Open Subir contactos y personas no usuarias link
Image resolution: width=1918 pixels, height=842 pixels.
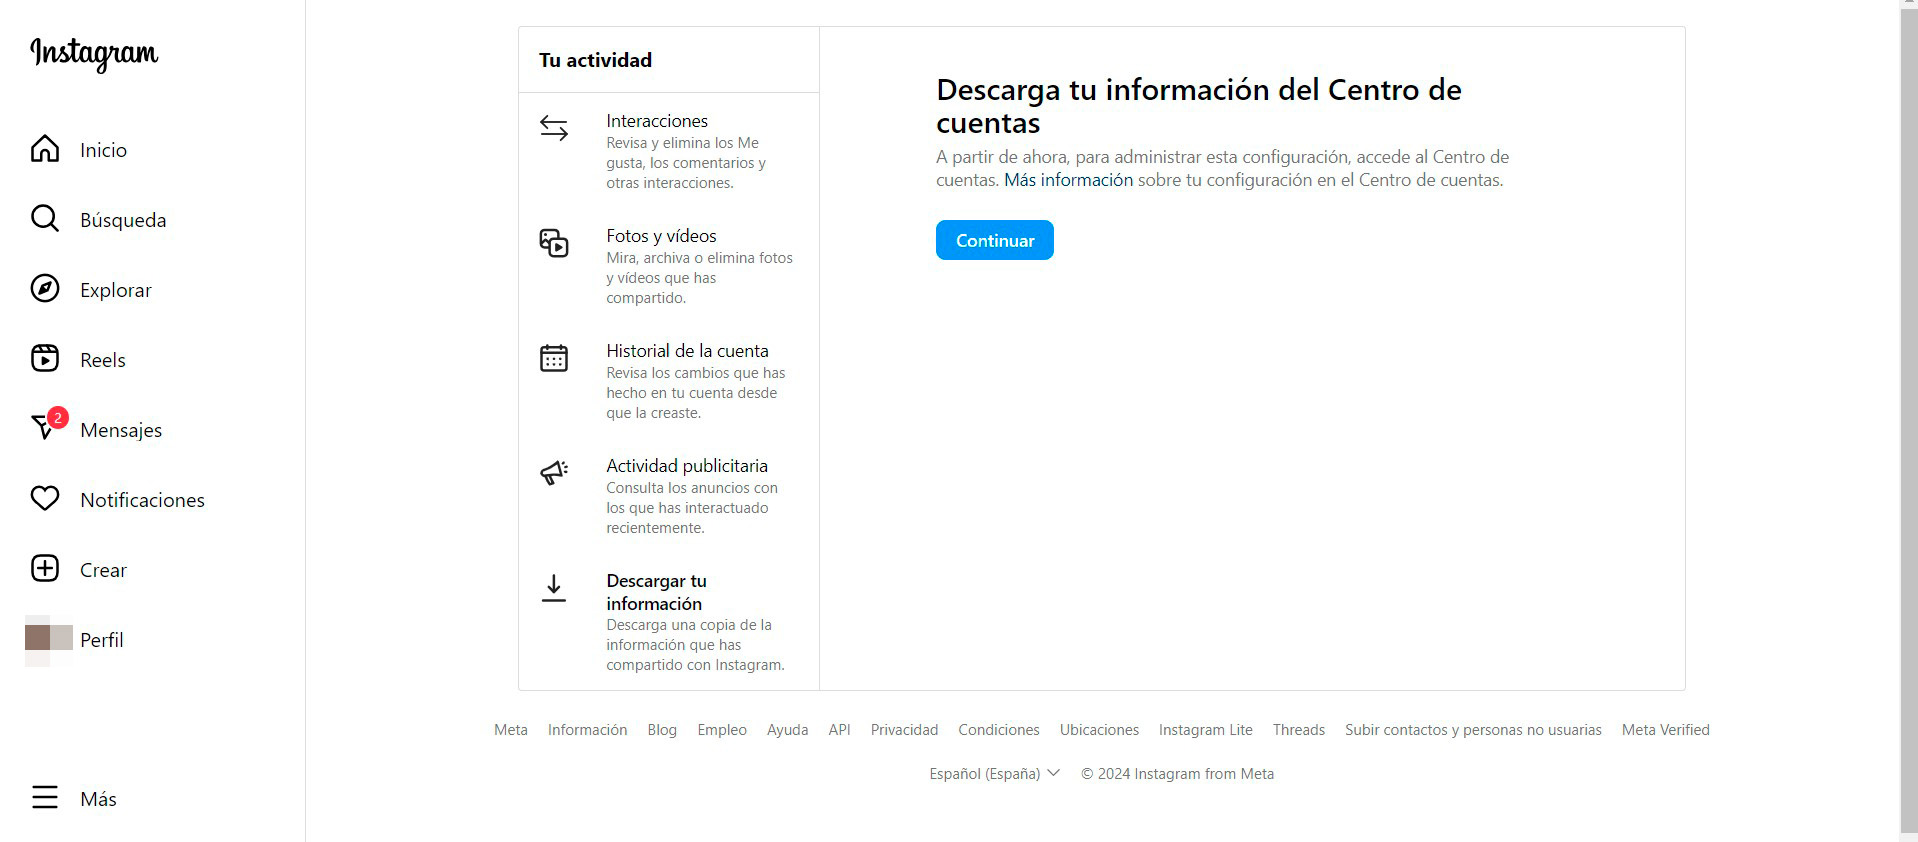point(1473,730)
